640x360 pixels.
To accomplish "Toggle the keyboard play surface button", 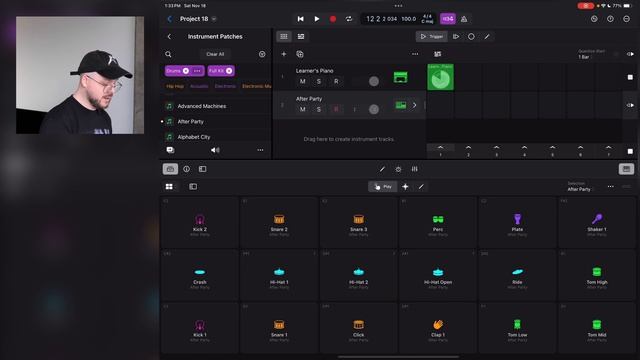I will click(x=626, y=169).
